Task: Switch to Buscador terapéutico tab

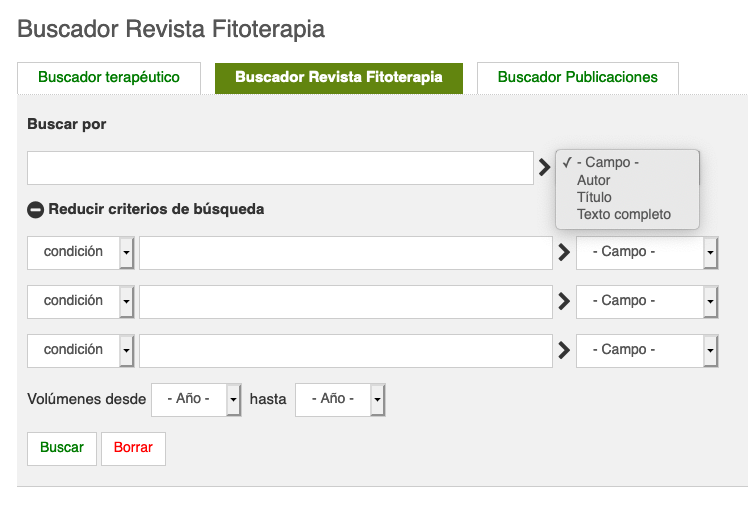Action: [109, 78]
